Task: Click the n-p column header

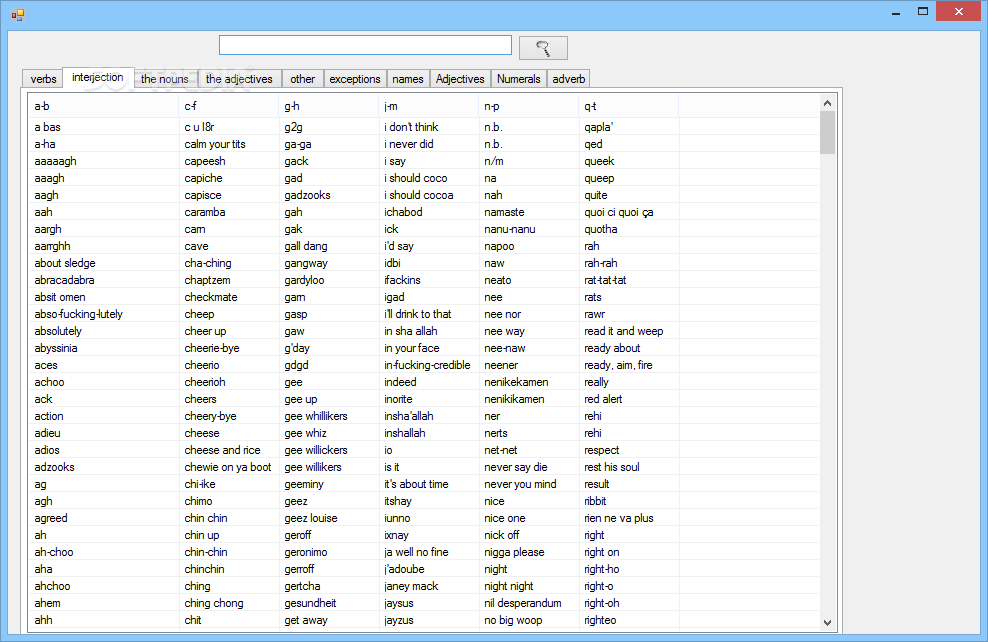Action: 529,106
